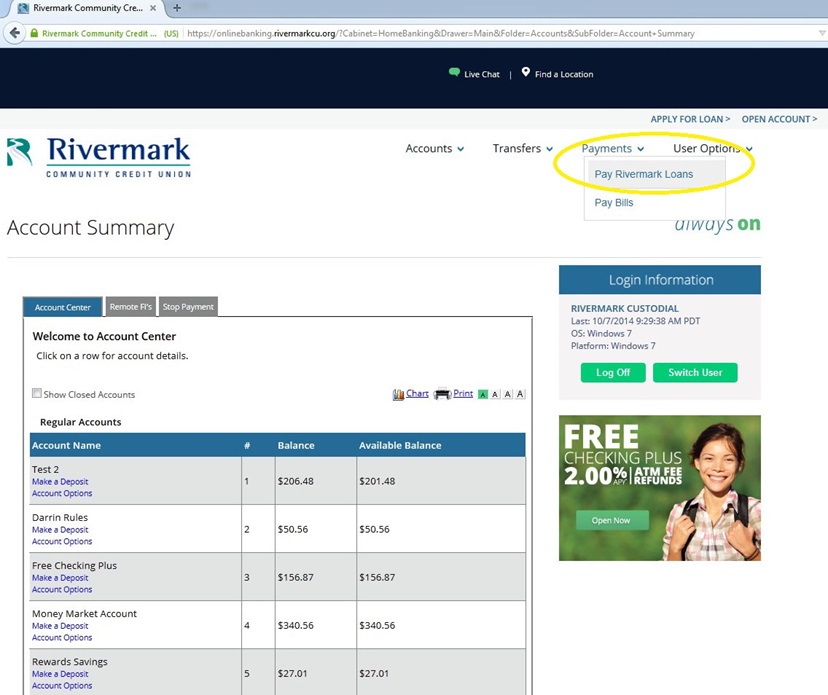The image size is (828, 695).
Task: Select the Test 2 account row name
Action: click(x=45, y=469)
